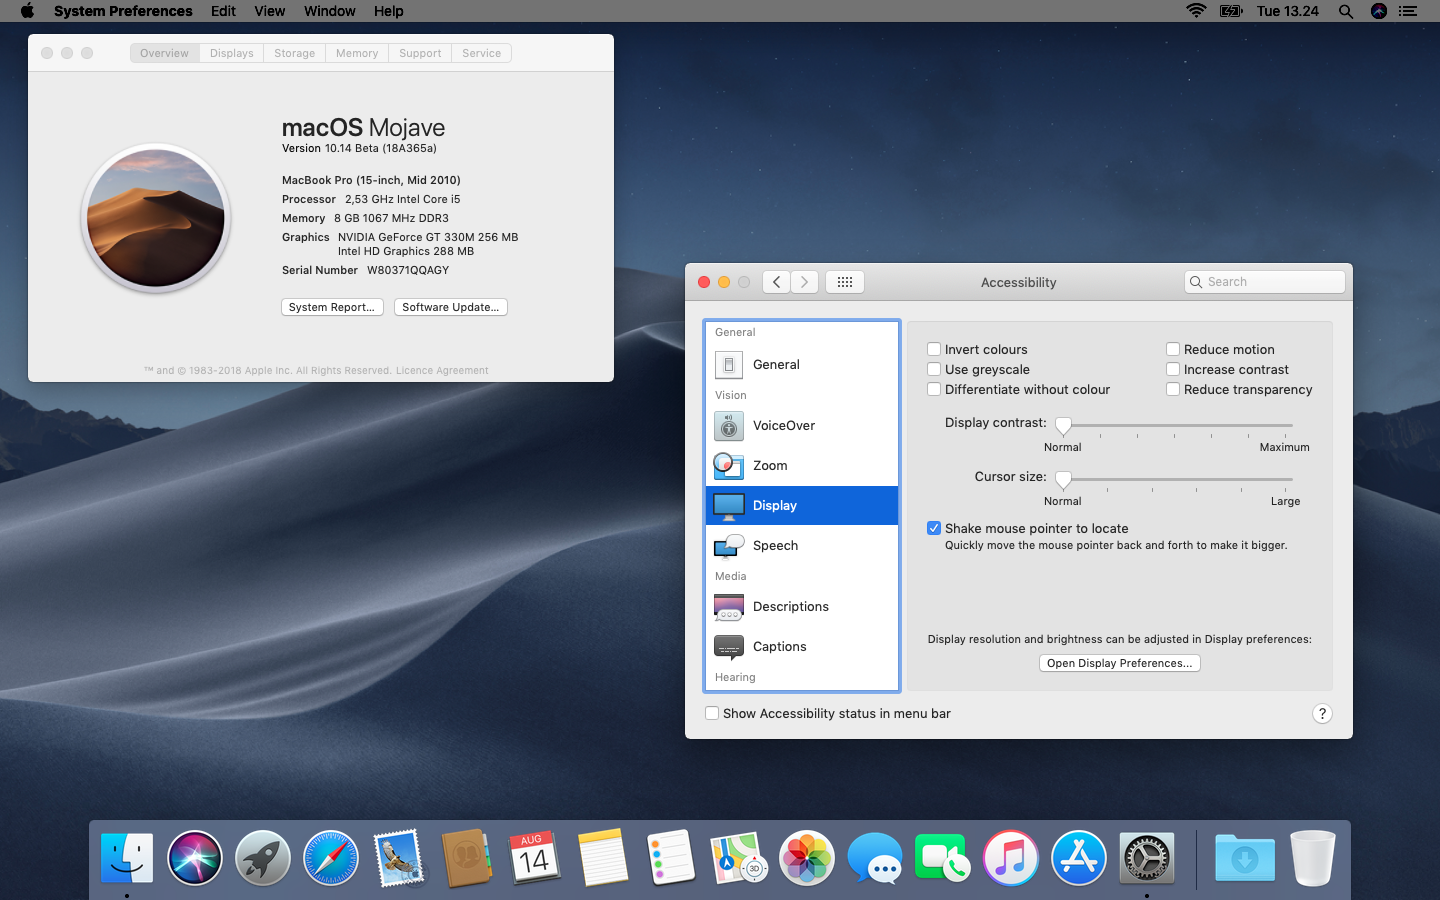This screenshot has height=900, width=1440.
Task: Switch to Memory tab in About window
Action: coord(357,53)
